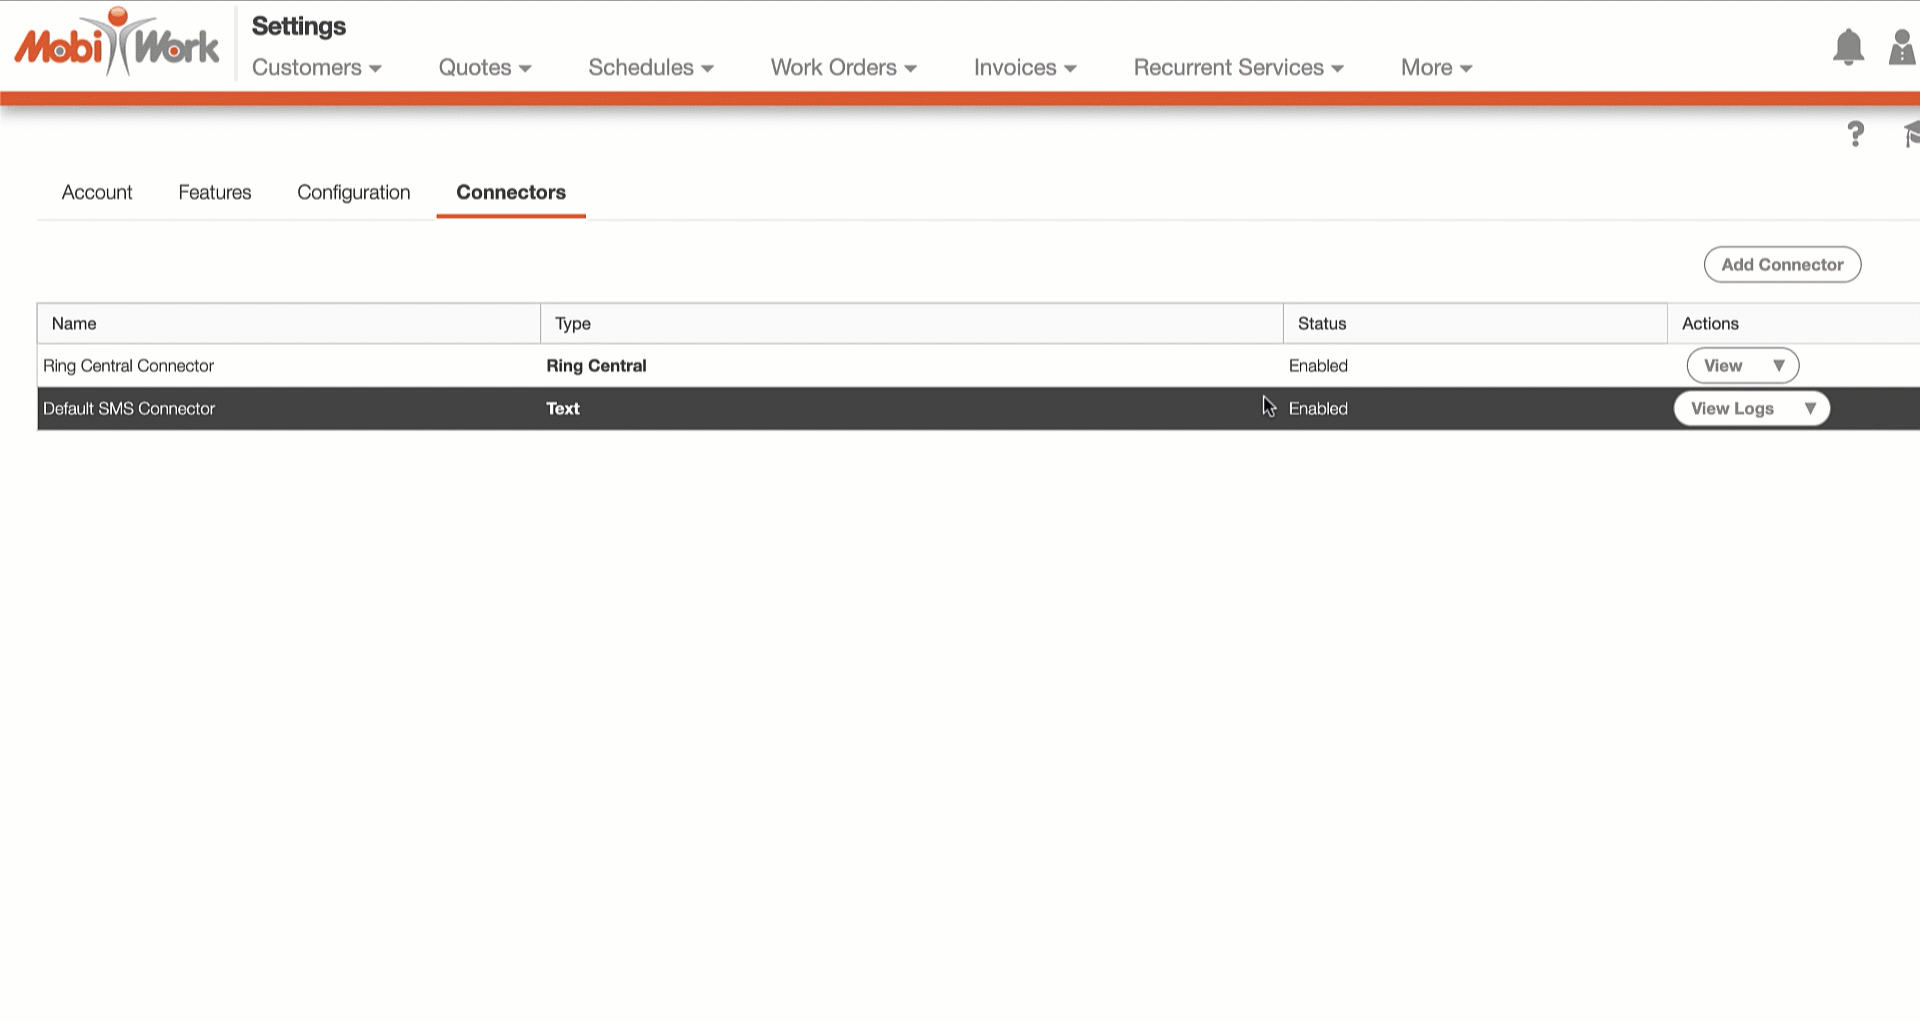Viewport: 1920px width, 1022px height.
Task: Open the user profile icon
Action: [x=1901, y=47]
